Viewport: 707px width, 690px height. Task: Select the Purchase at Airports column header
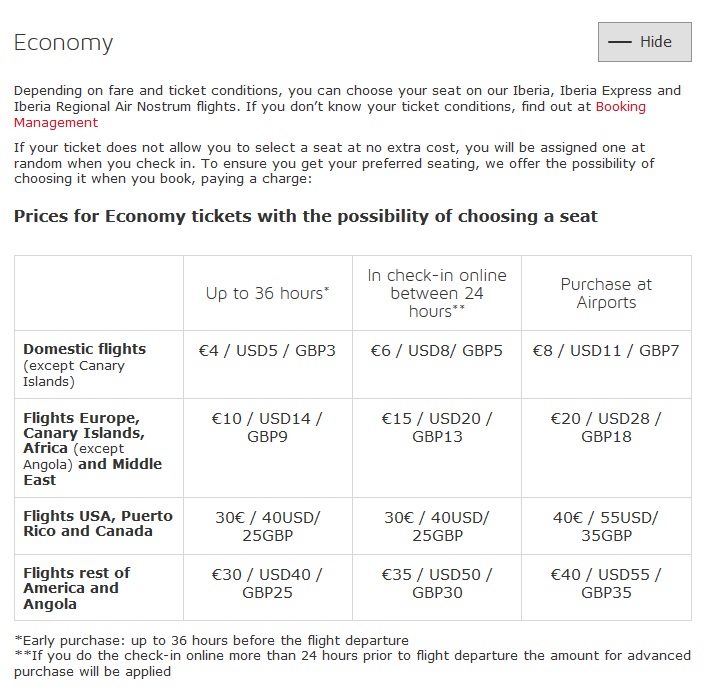tap(606, 293)
